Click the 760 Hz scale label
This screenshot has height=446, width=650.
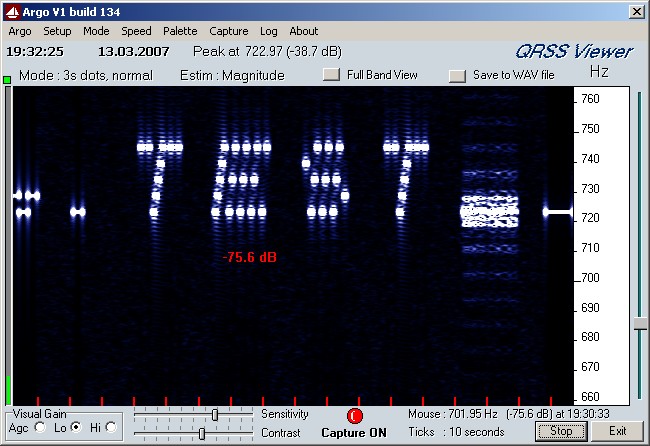click(590, 99)
